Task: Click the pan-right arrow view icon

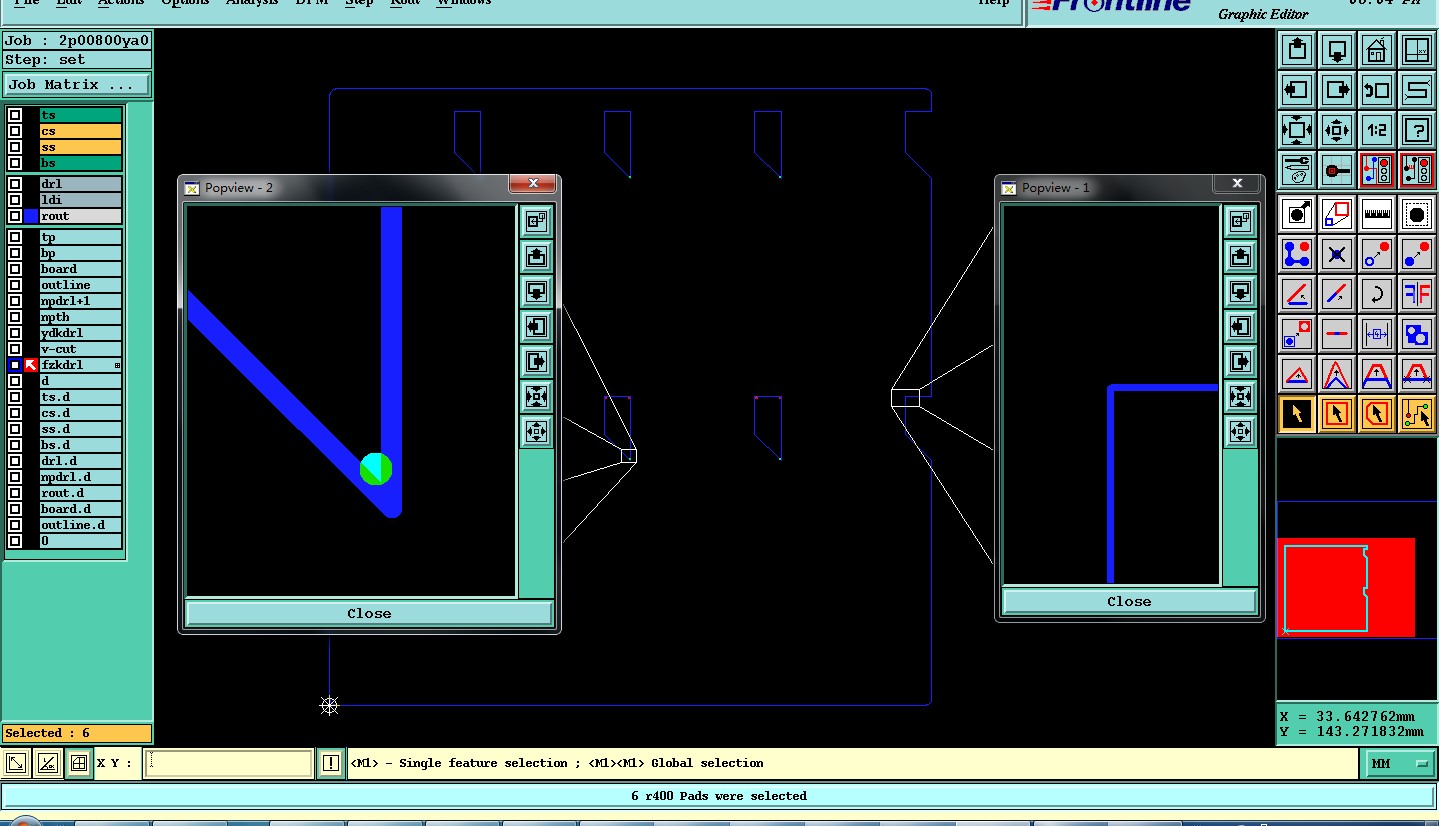Action: point(1337,89)
